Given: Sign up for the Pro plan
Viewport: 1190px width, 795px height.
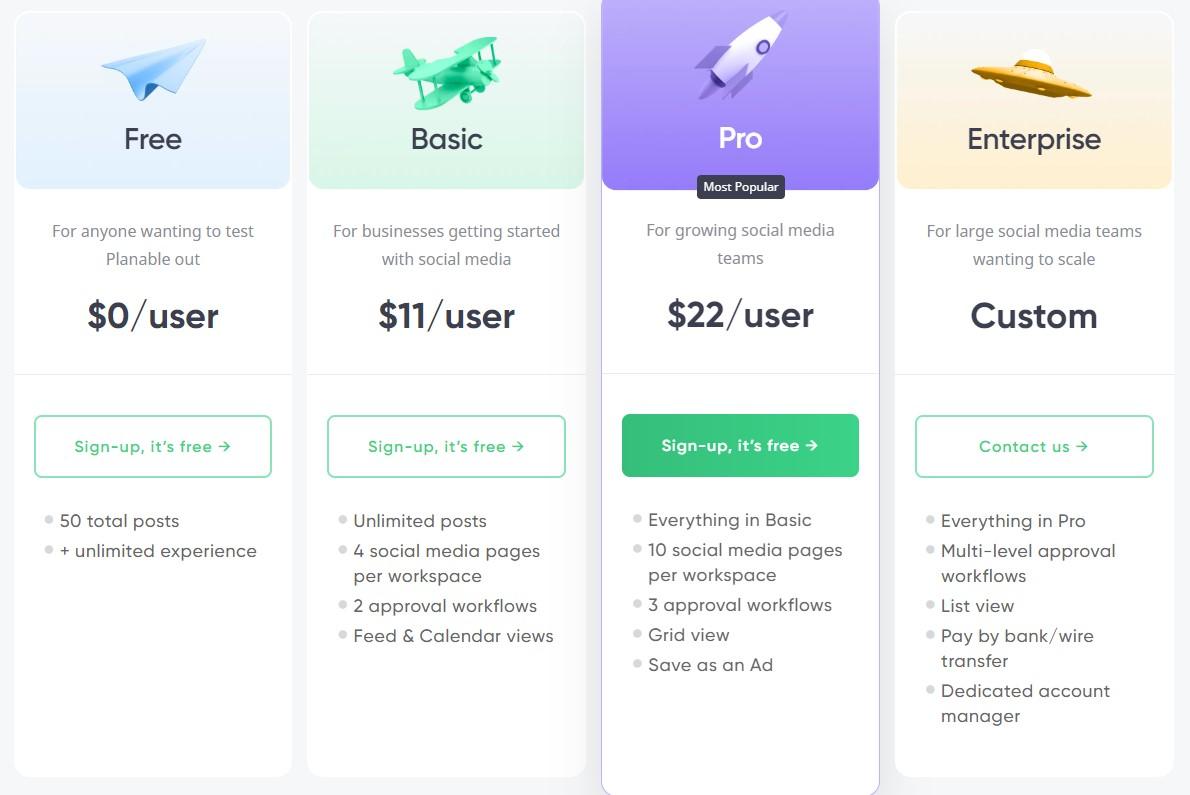Looking at the screenshot, I should pos(740,445).
